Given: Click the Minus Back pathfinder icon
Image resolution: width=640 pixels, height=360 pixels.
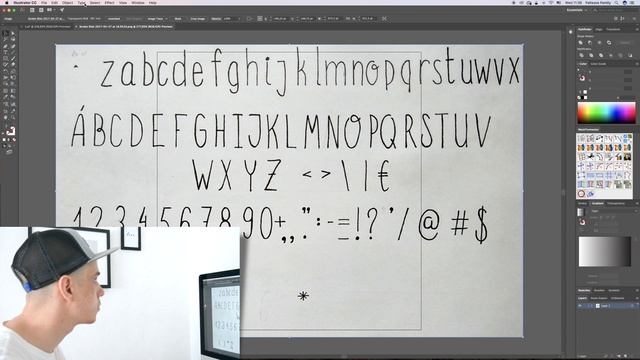Looking at the screenshot, I should click(x=630, y=55).
